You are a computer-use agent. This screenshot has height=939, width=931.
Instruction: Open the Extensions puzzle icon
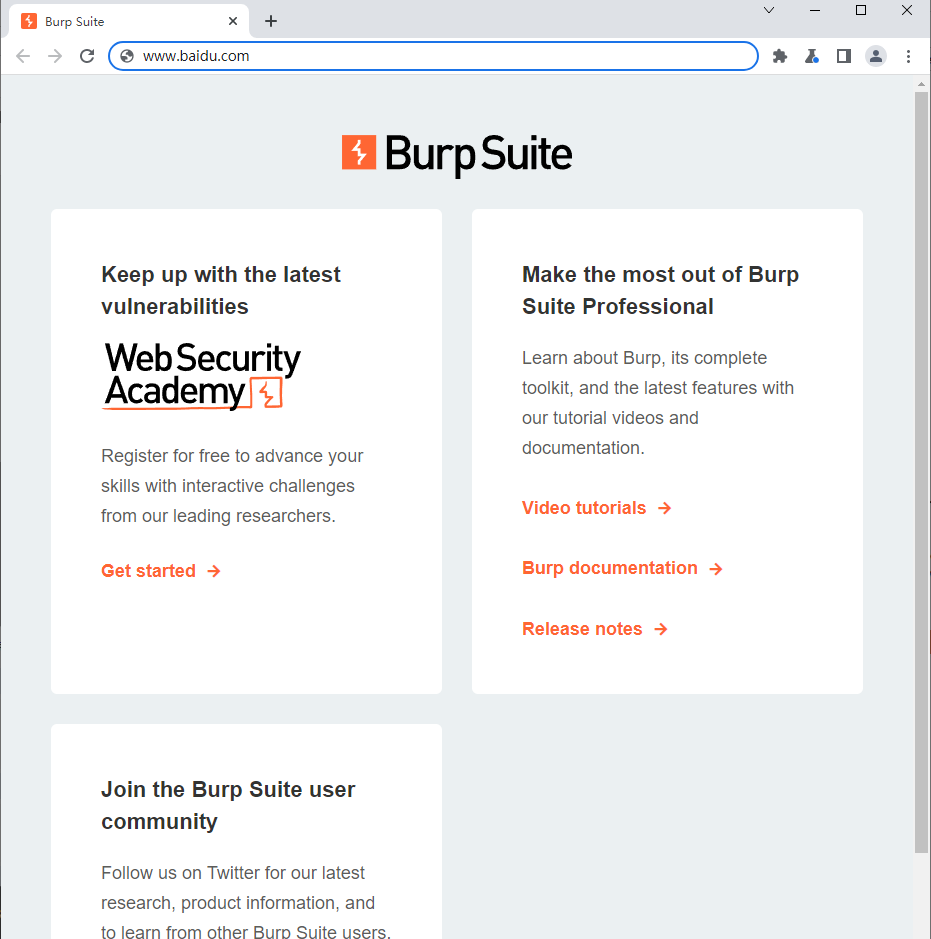[780, 56]
